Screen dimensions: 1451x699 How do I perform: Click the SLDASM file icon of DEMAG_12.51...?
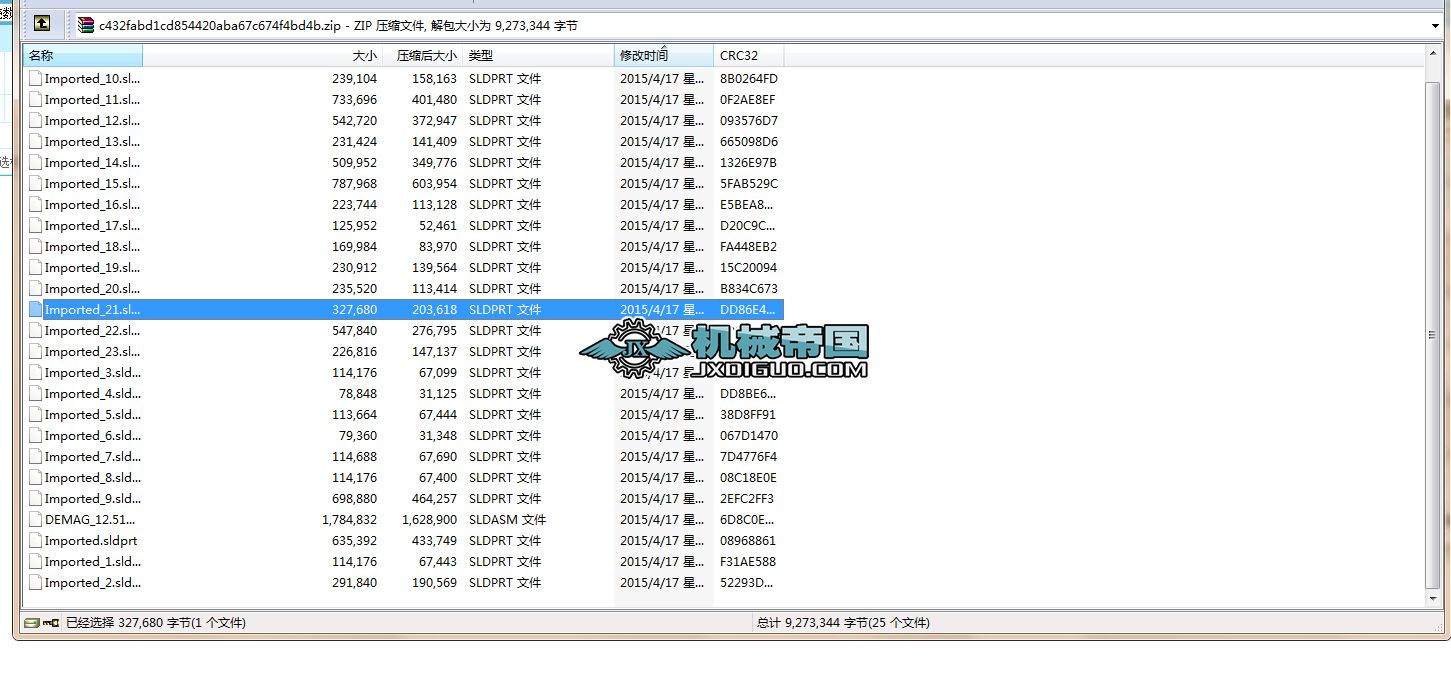(x=35, y=519)
